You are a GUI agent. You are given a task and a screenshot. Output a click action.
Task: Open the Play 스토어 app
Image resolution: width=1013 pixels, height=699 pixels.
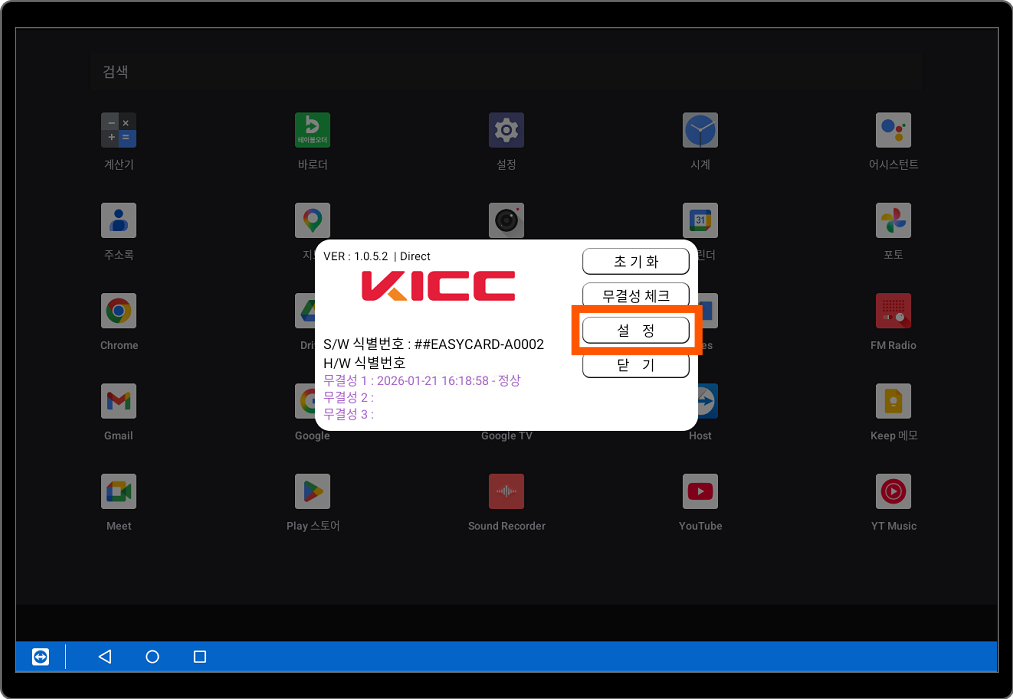click(x=312, y=492)
